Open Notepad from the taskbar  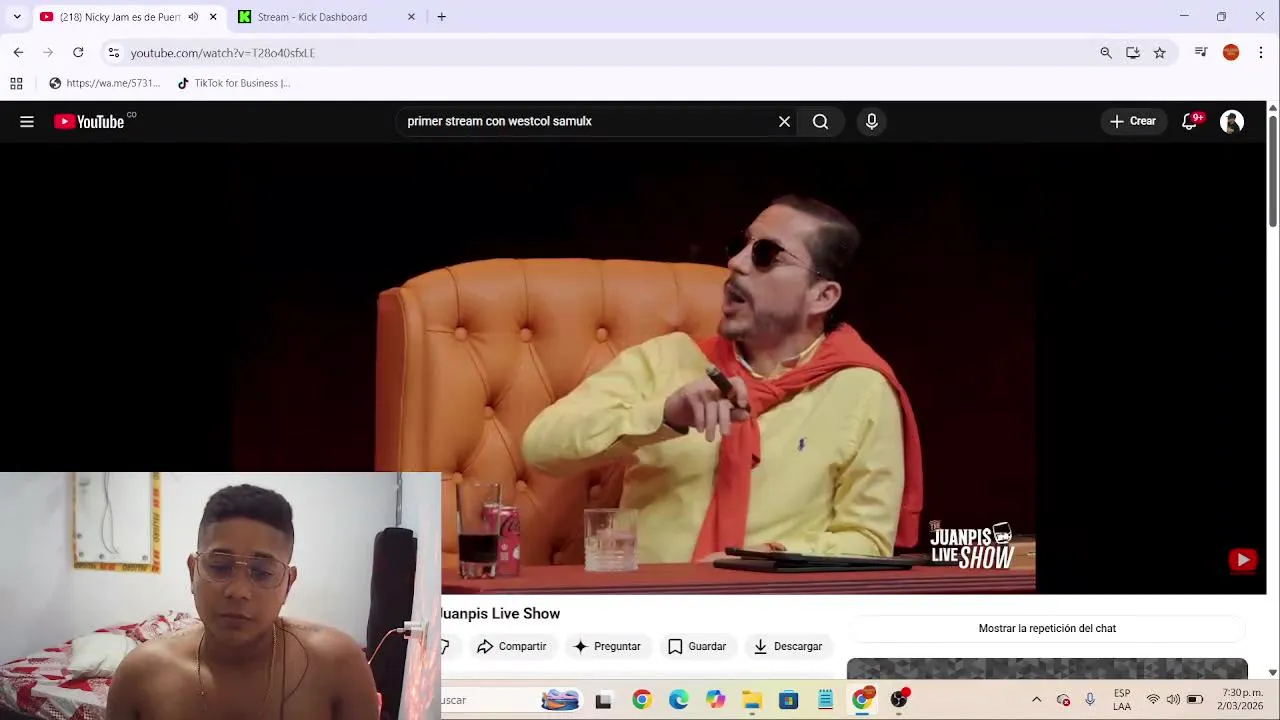pyautogui.click(x=825, y=700)
